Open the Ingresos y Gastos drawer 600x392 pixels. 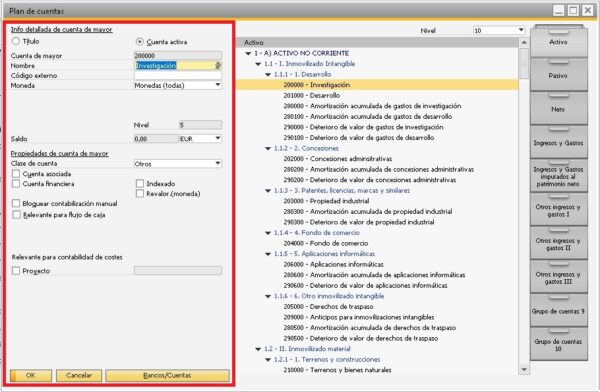pos(559,143)
